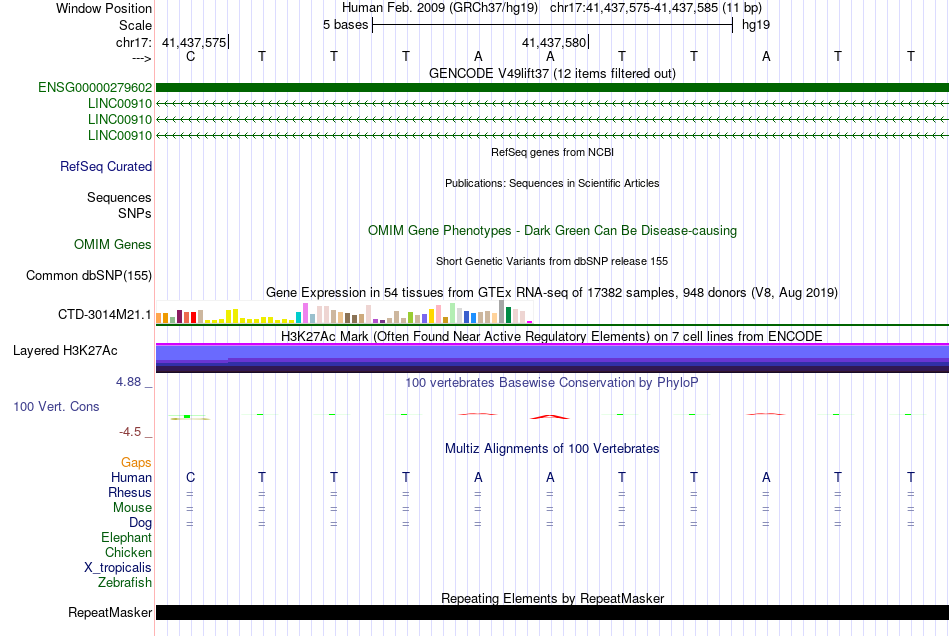The height and width of the screenshot is (636, 950).
Task: Click the Scale label
Action: pos(136,25)
